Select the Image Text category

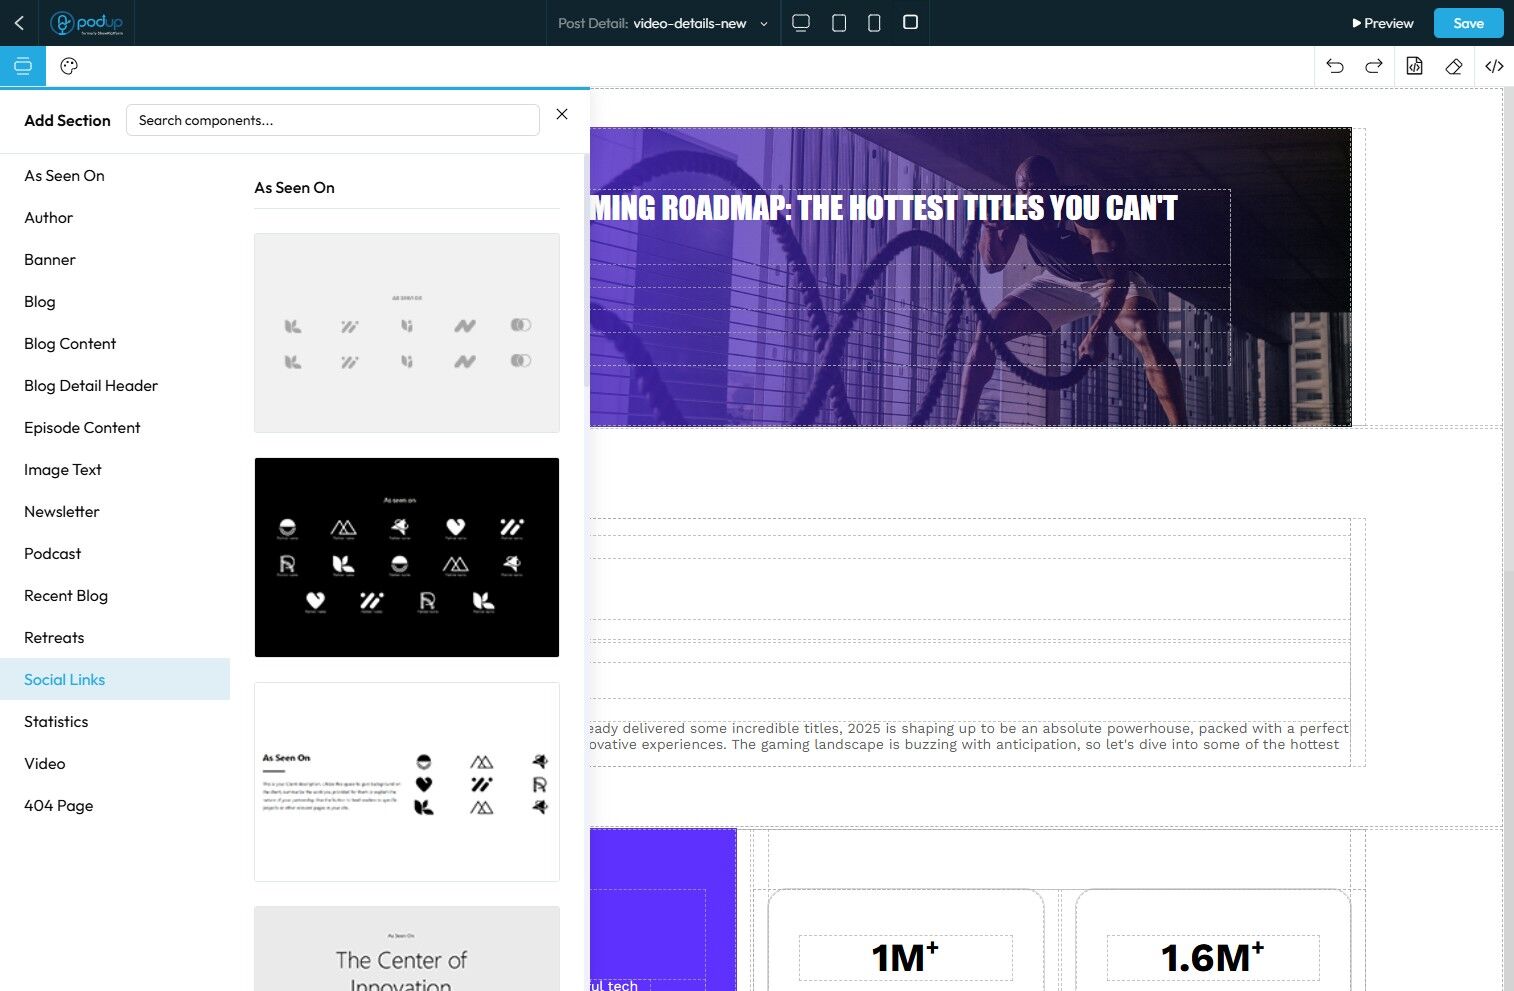coord(115,470)
